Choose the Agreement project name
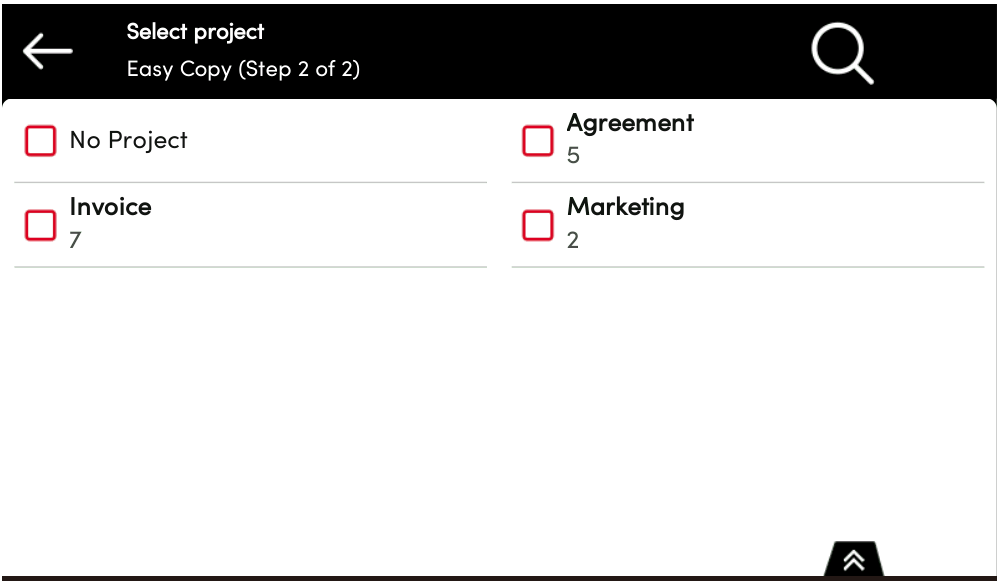The image size is (999, 583). (630, 124)
